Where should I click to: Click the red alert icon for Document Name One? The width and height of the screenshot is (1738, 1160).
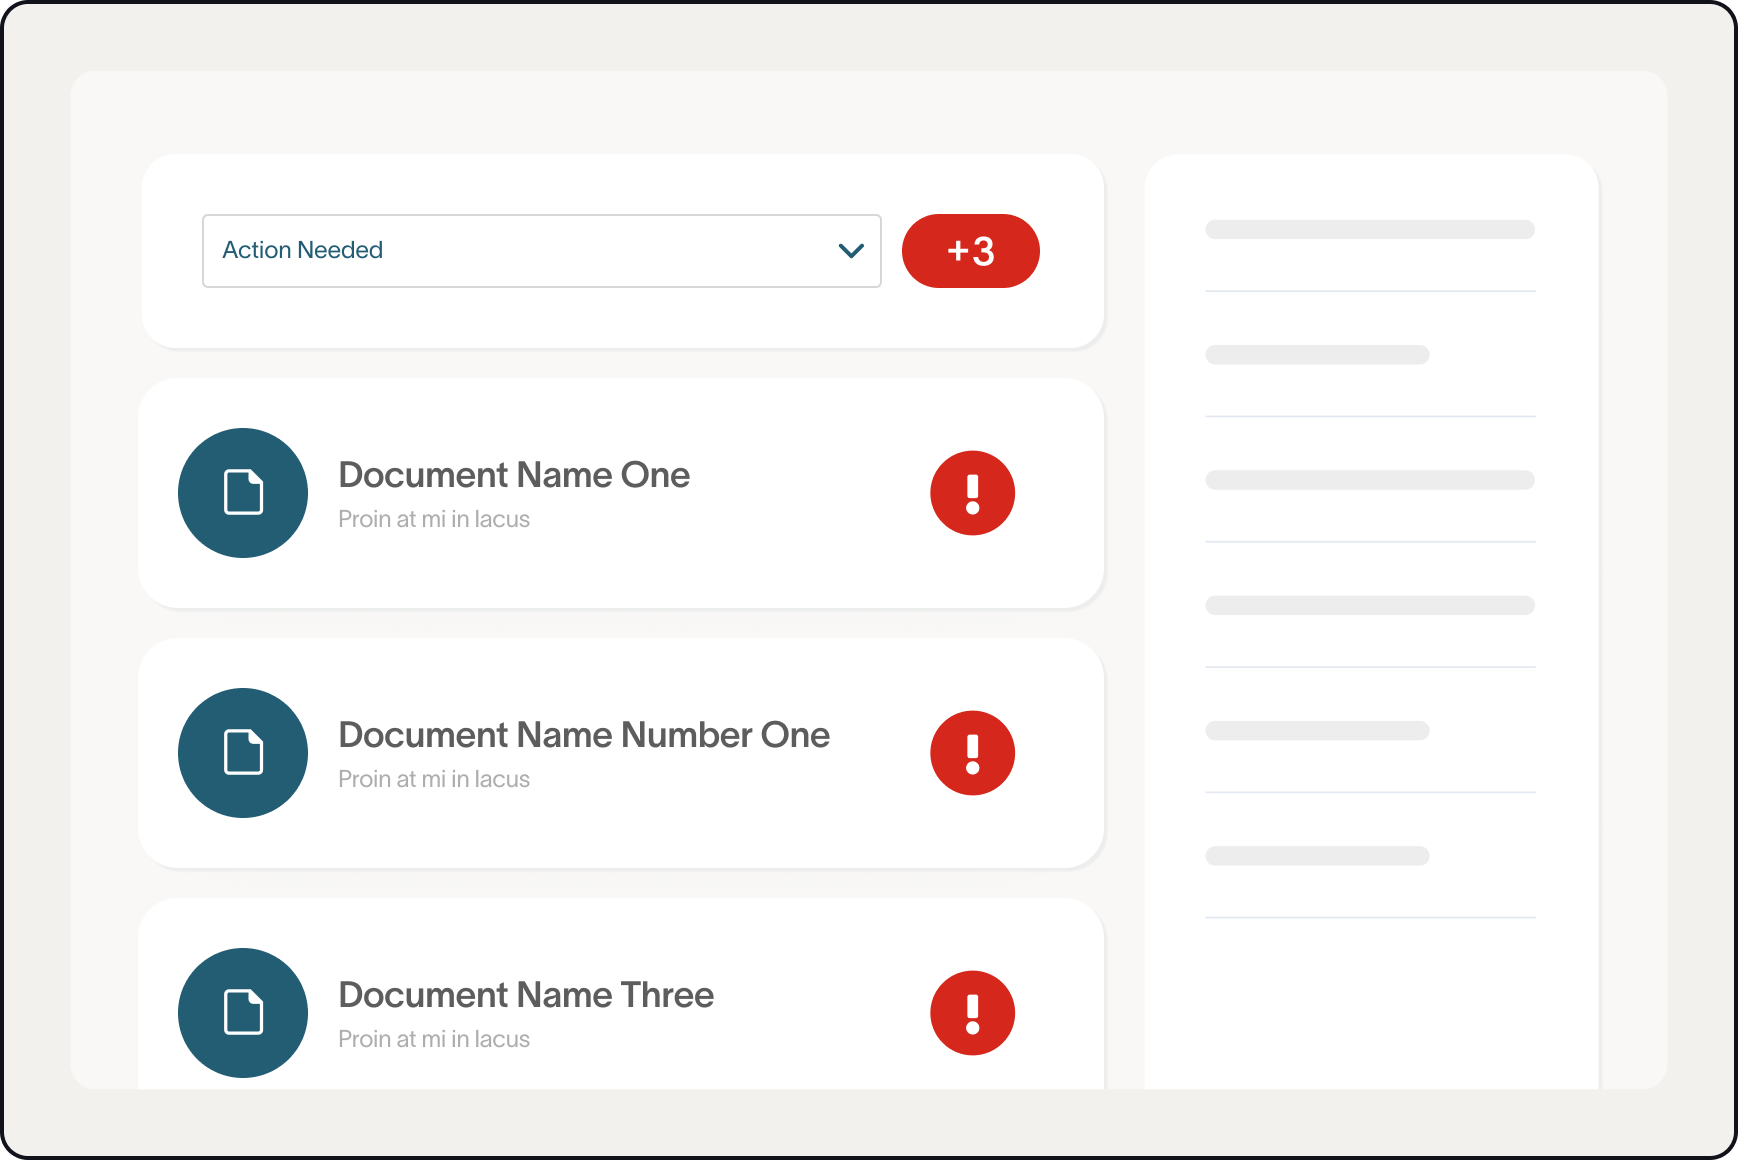pos(972,493)
